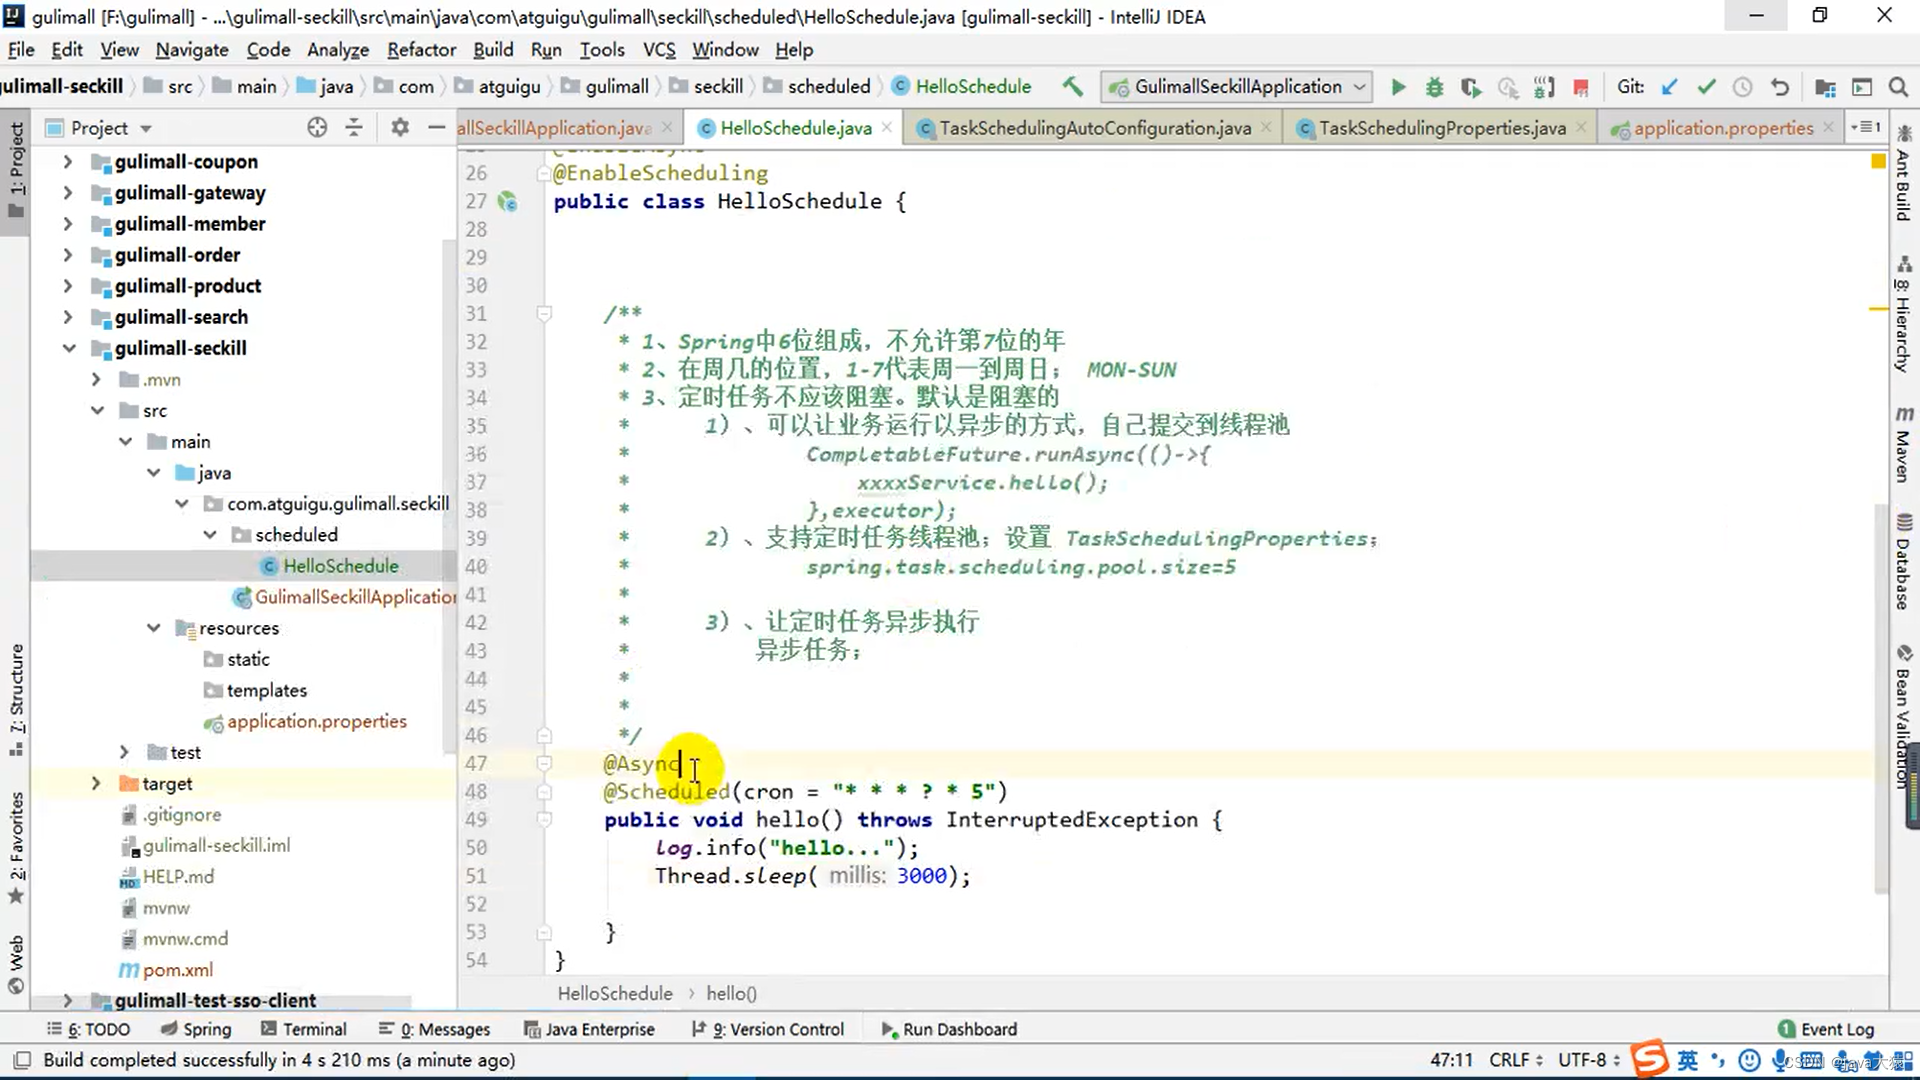
Task: Click the editor vertical scrollbar
Action: [x=1880, y=700]
